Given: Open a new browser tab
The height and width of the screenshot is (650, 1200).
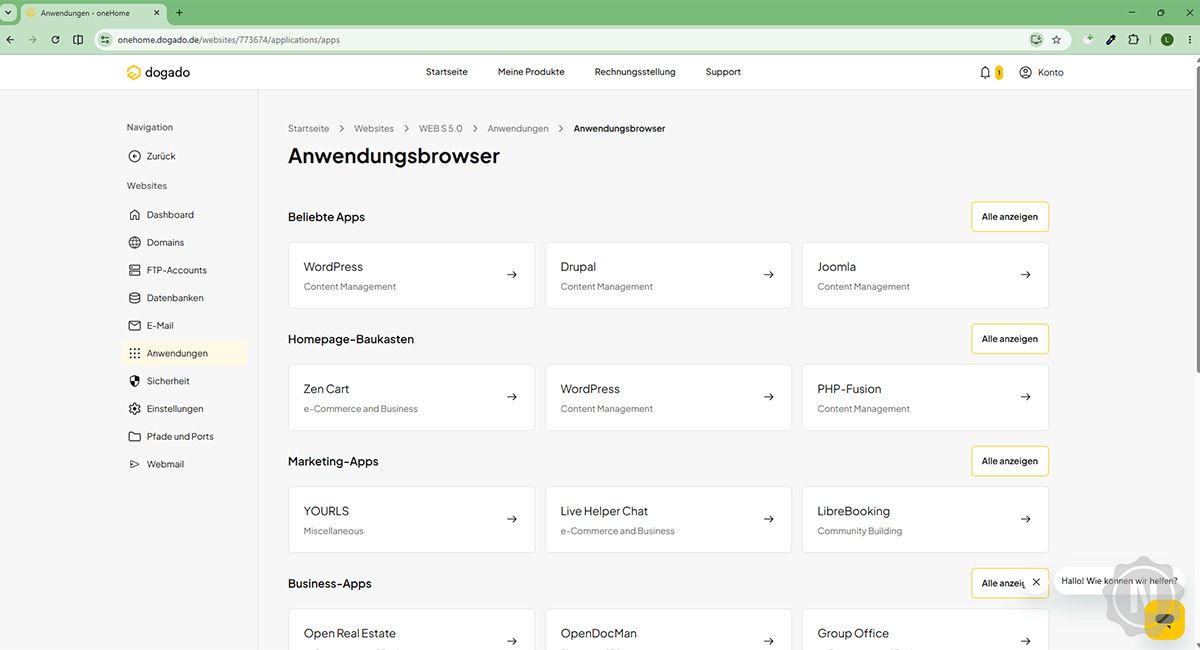Looking at the screenshot, I should point(179,13).
